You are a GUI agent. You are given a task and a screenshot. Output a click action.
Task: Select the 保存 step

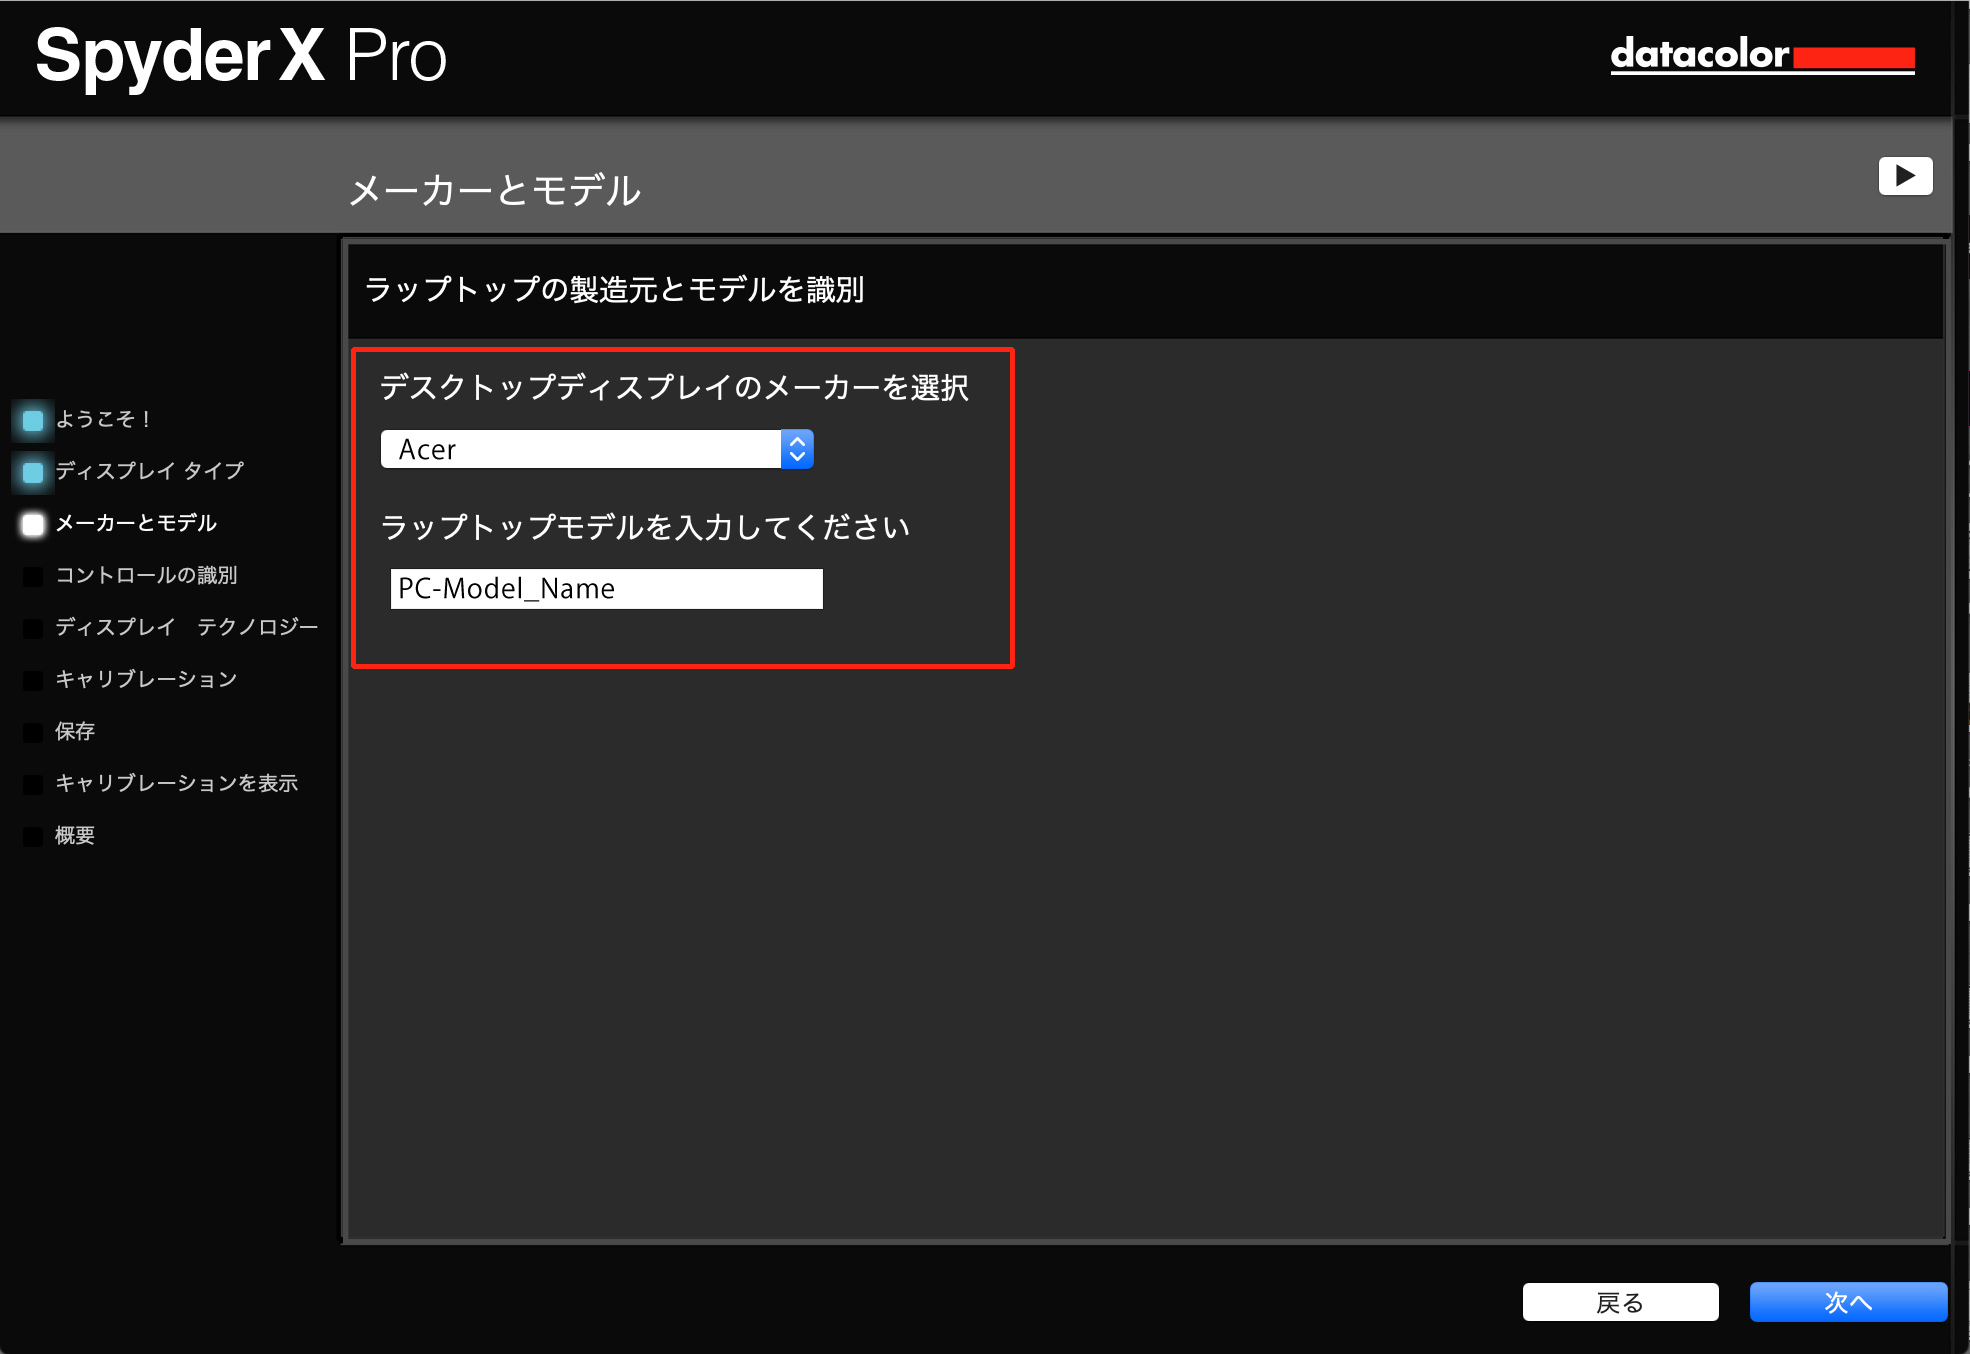point(75,731)
